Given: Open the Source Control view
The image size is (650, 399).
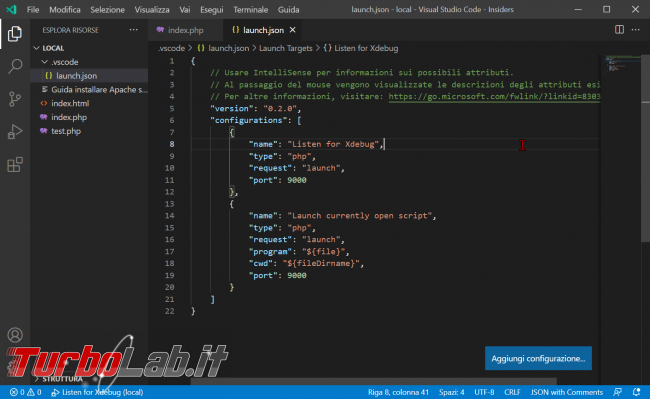Looking at the screenshot, I should click(x=15, y=99).
